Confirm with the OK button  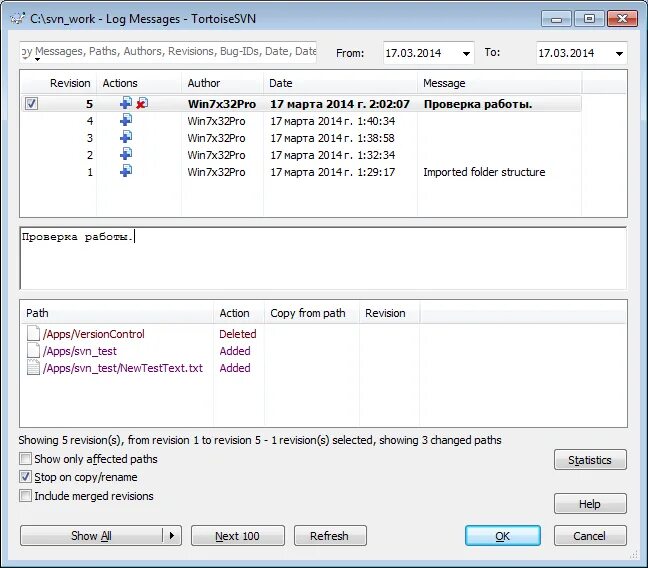point(503,536)
